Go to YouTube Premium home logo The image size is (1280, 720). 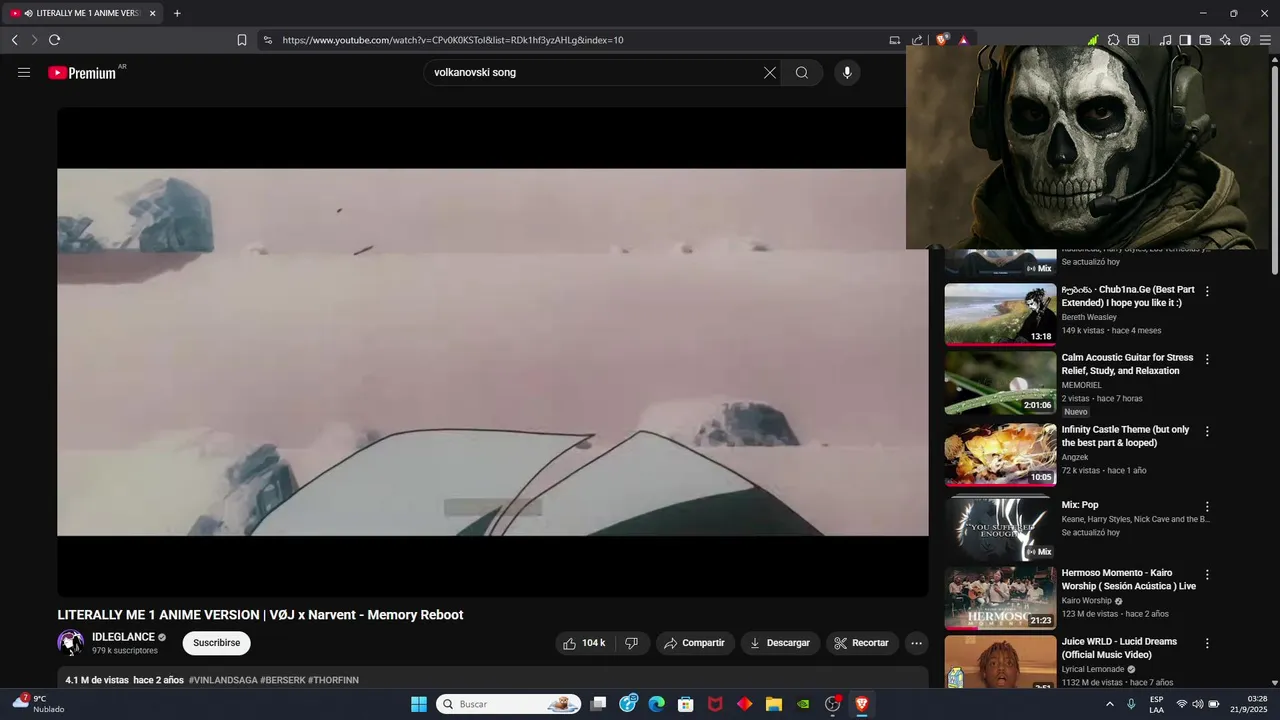coord(82,73)
